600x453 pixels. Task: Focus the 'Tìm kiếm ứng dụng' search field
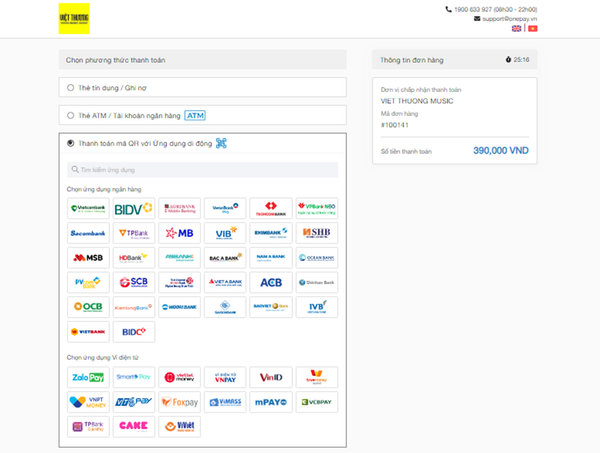tap(202, 169)
